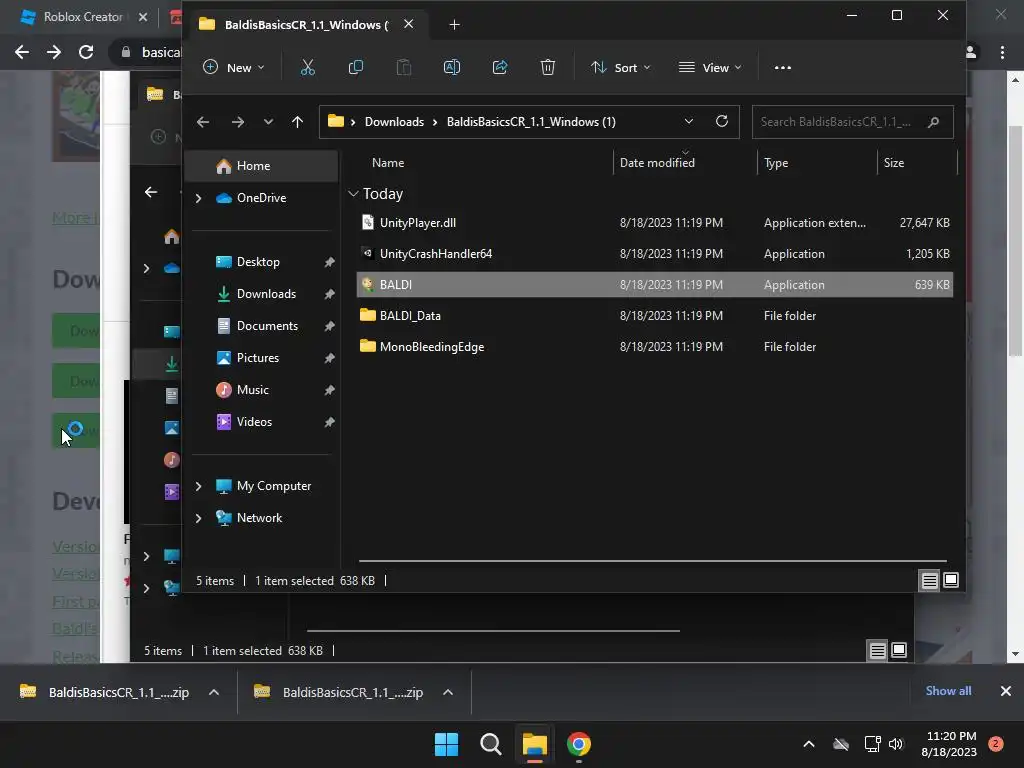
Task: Expand My Computer tree node
Action: pyautogui.click(x=199, y=486)
